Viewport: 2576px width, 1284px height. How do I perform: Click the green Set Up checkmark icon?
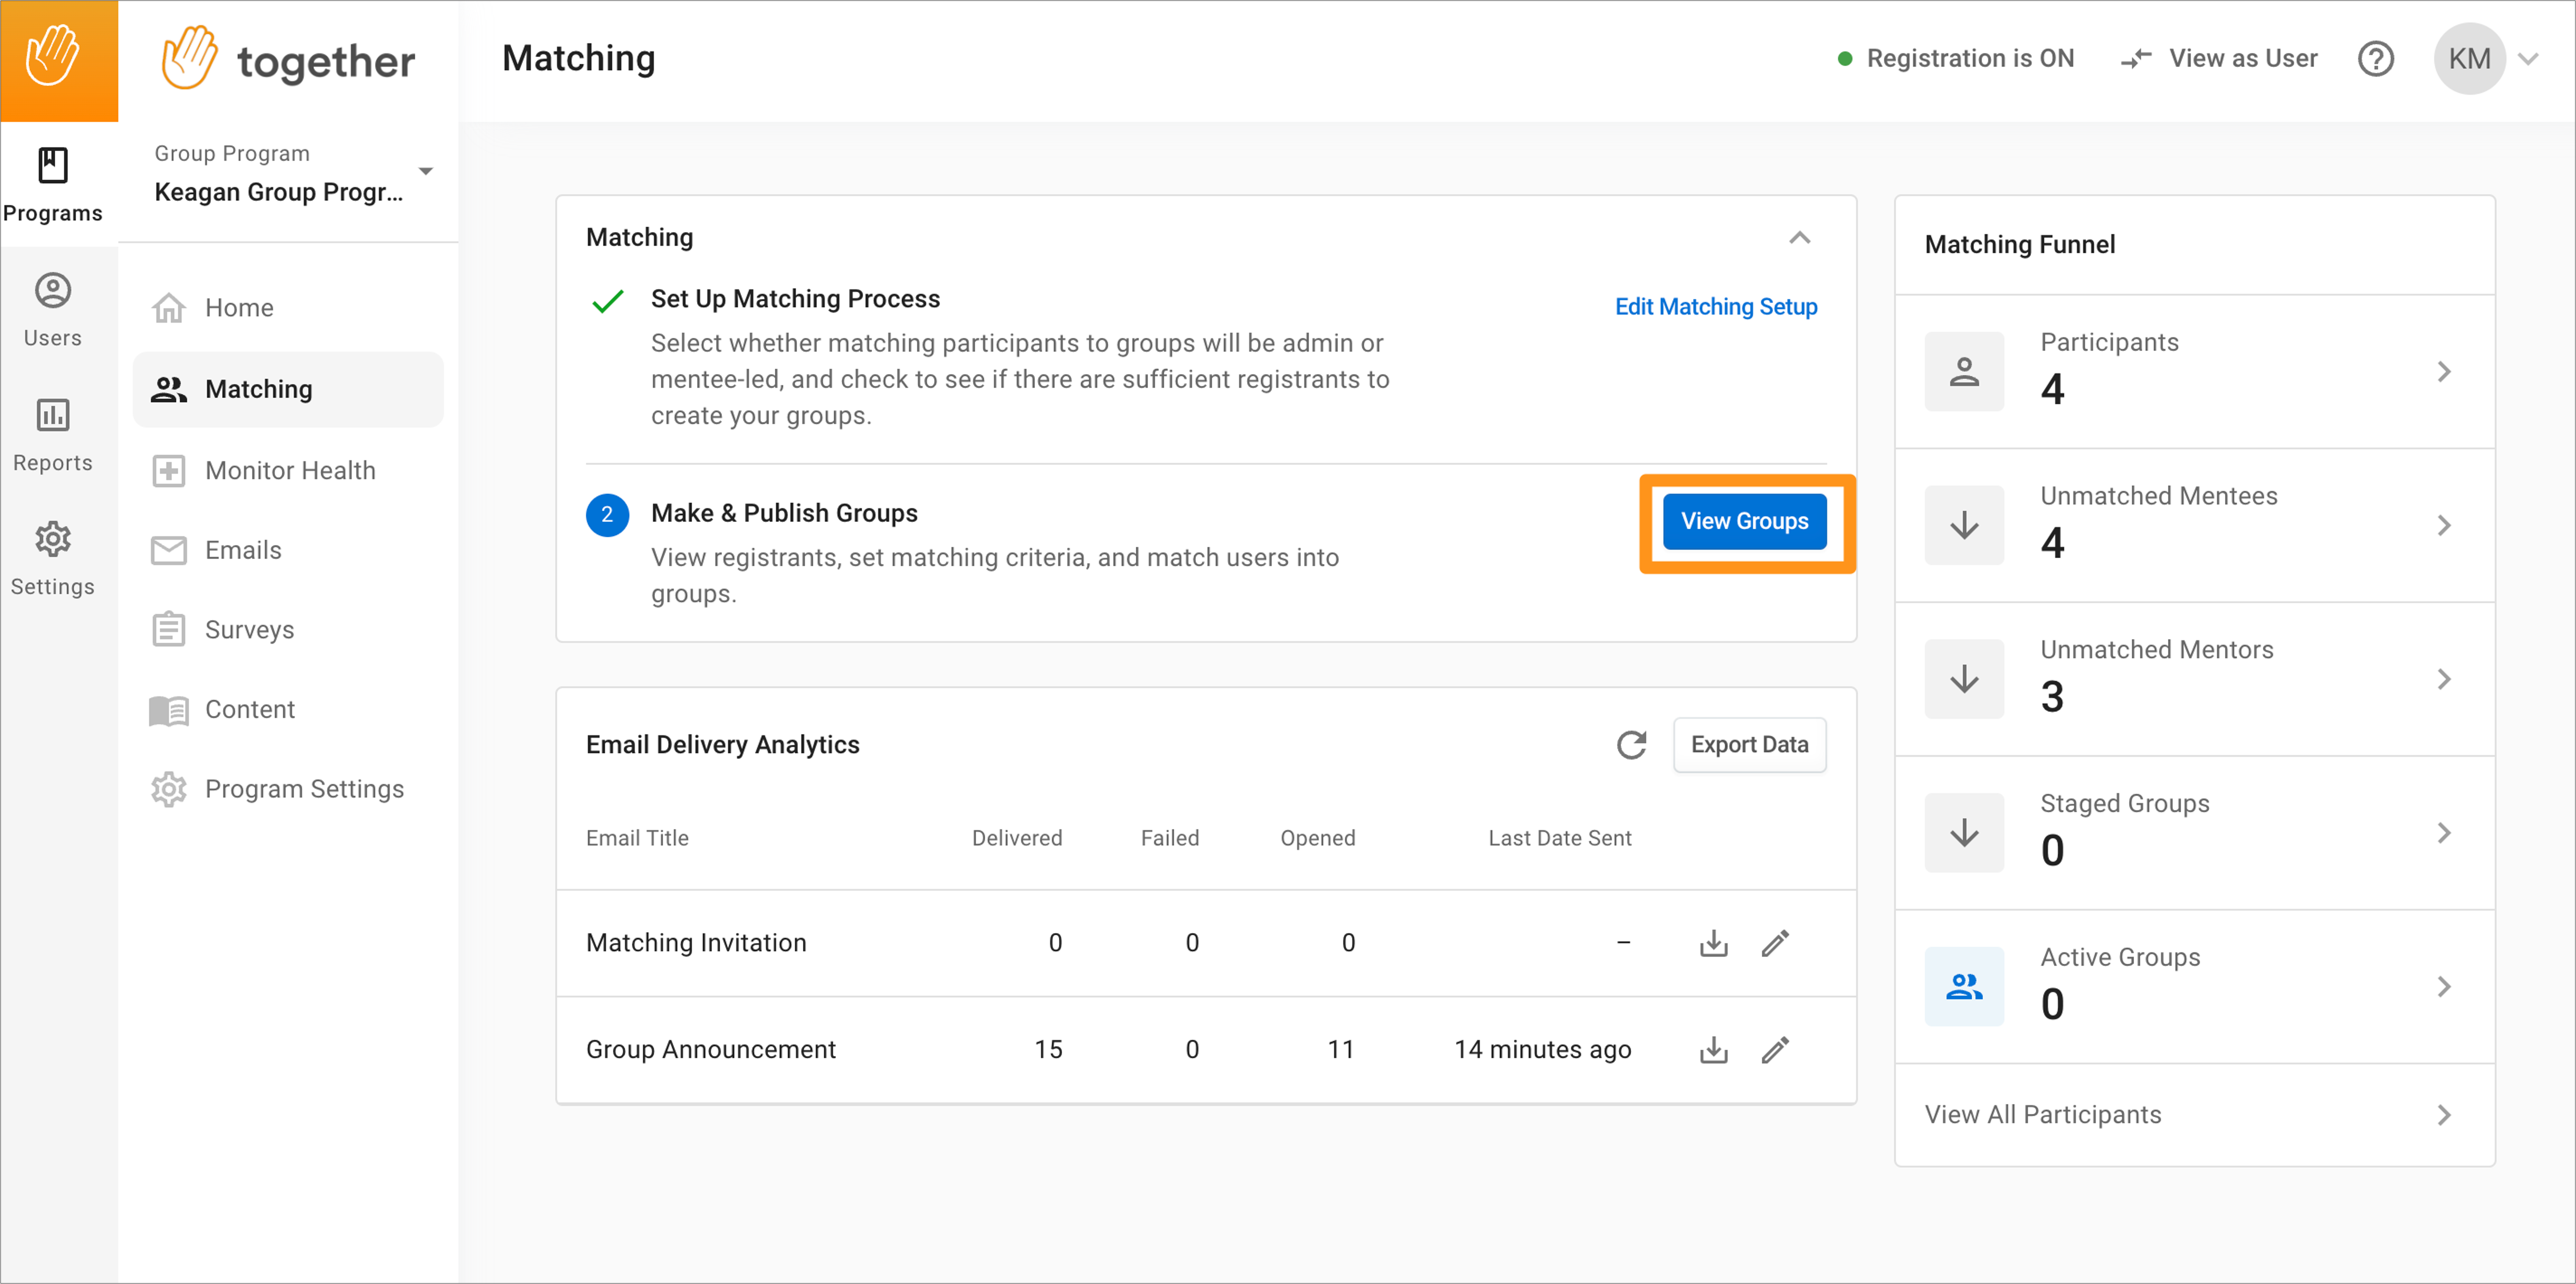pos(608,300)
